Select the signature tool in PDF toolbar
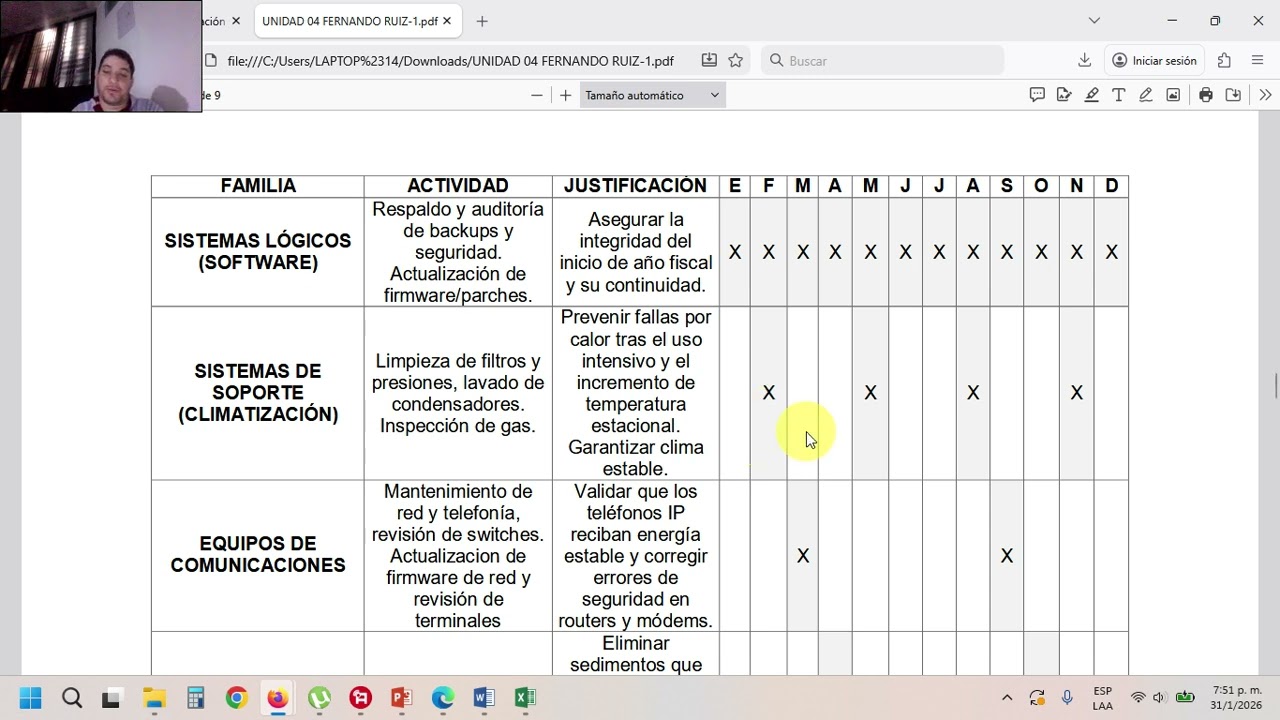This screenshot has height=720, width=1280. point(1064,95)
